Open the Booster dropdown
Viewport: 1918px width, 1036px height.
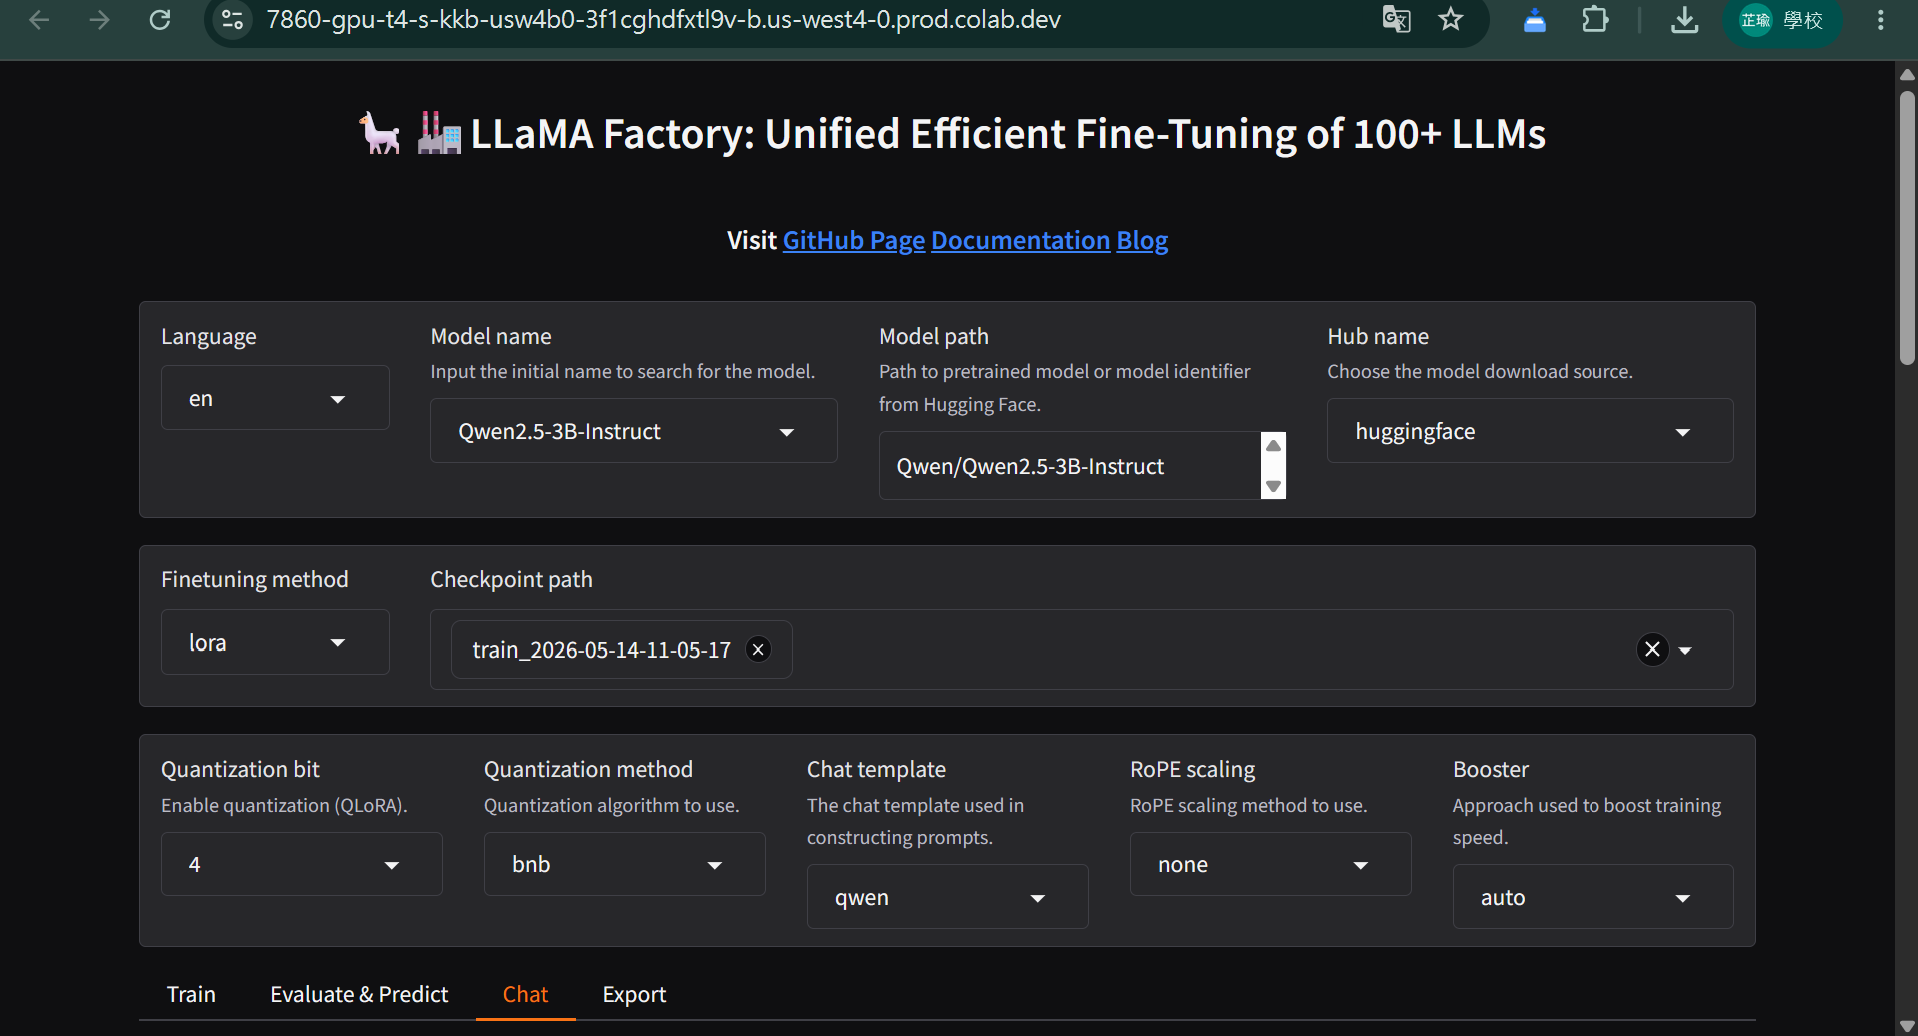(1593, 897)
